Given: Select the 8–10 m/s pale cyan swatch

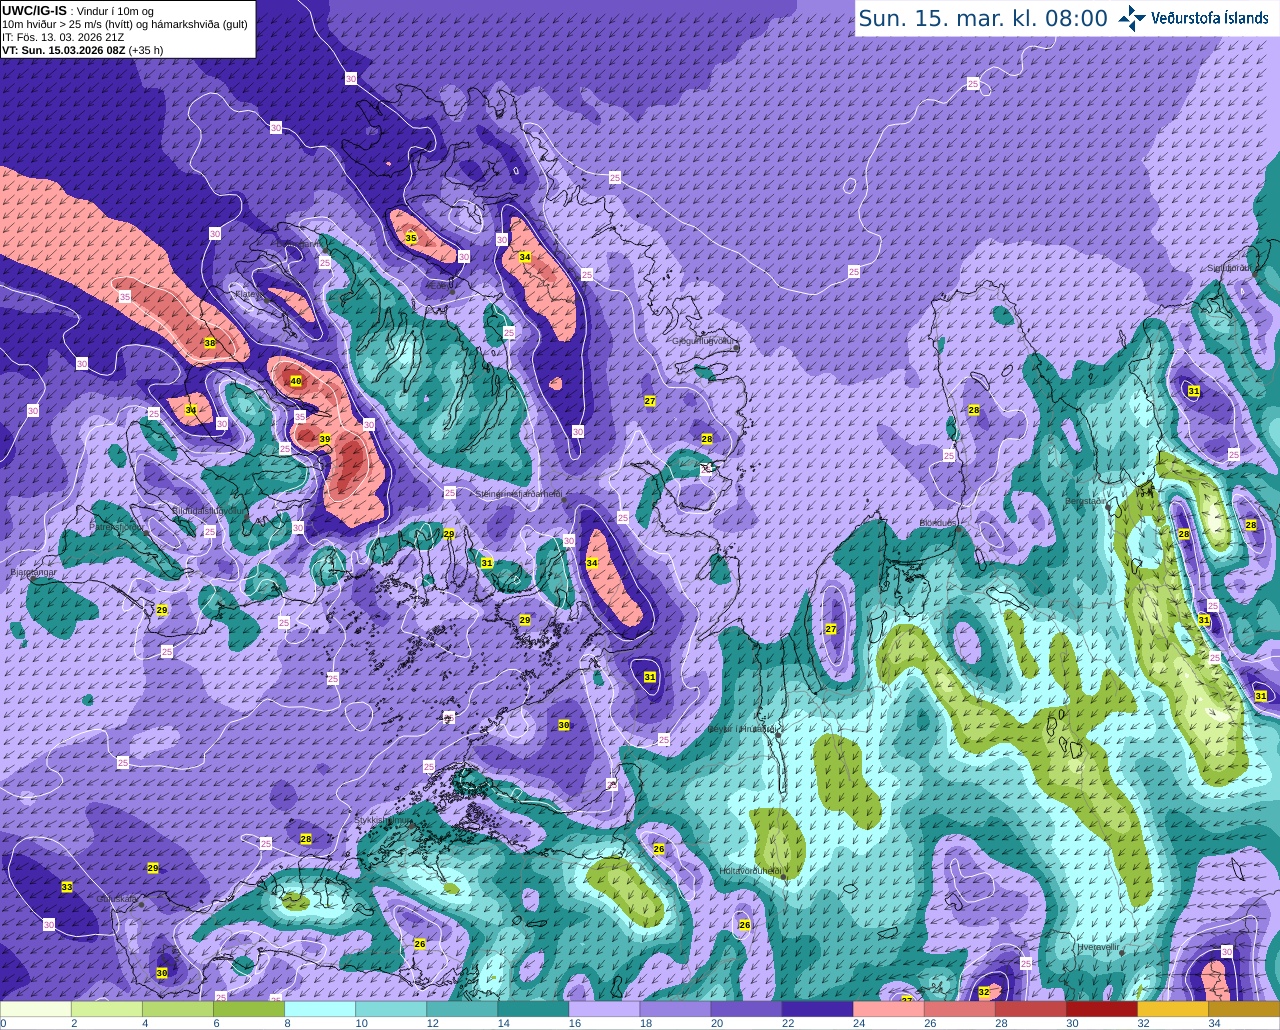Looking at the screenshot, I should pos(320,1009).
